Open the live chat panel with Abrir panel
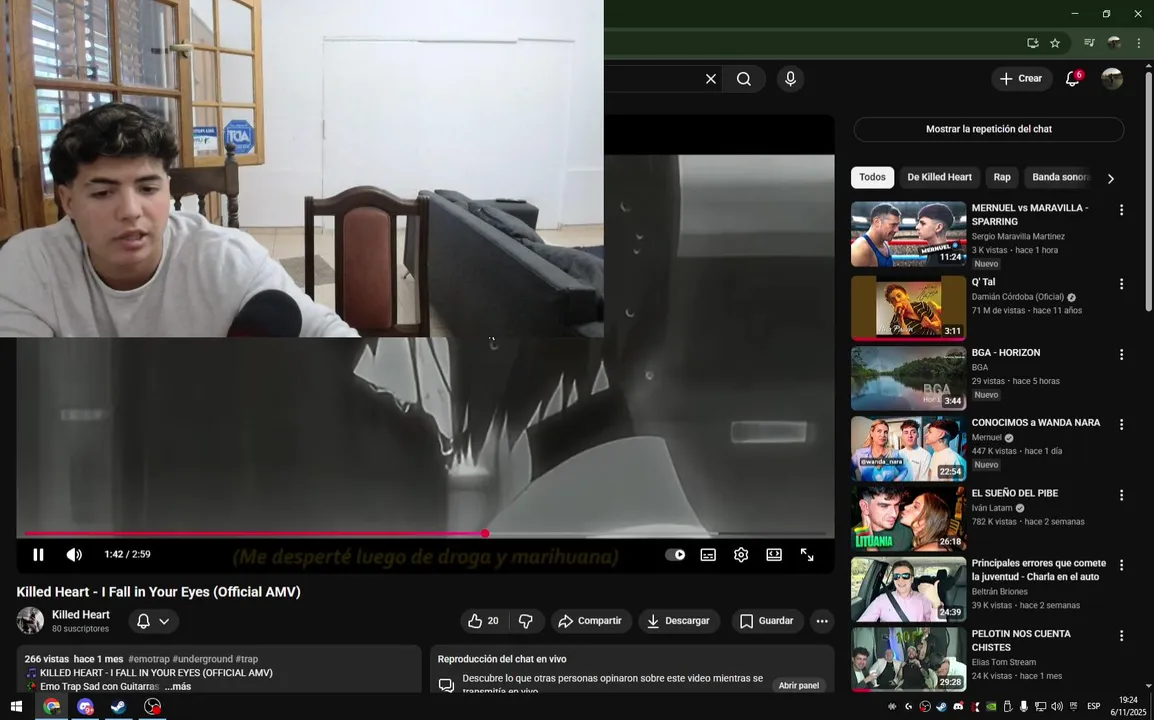This screenshot has width=1154, height=720. coord(799,685)
